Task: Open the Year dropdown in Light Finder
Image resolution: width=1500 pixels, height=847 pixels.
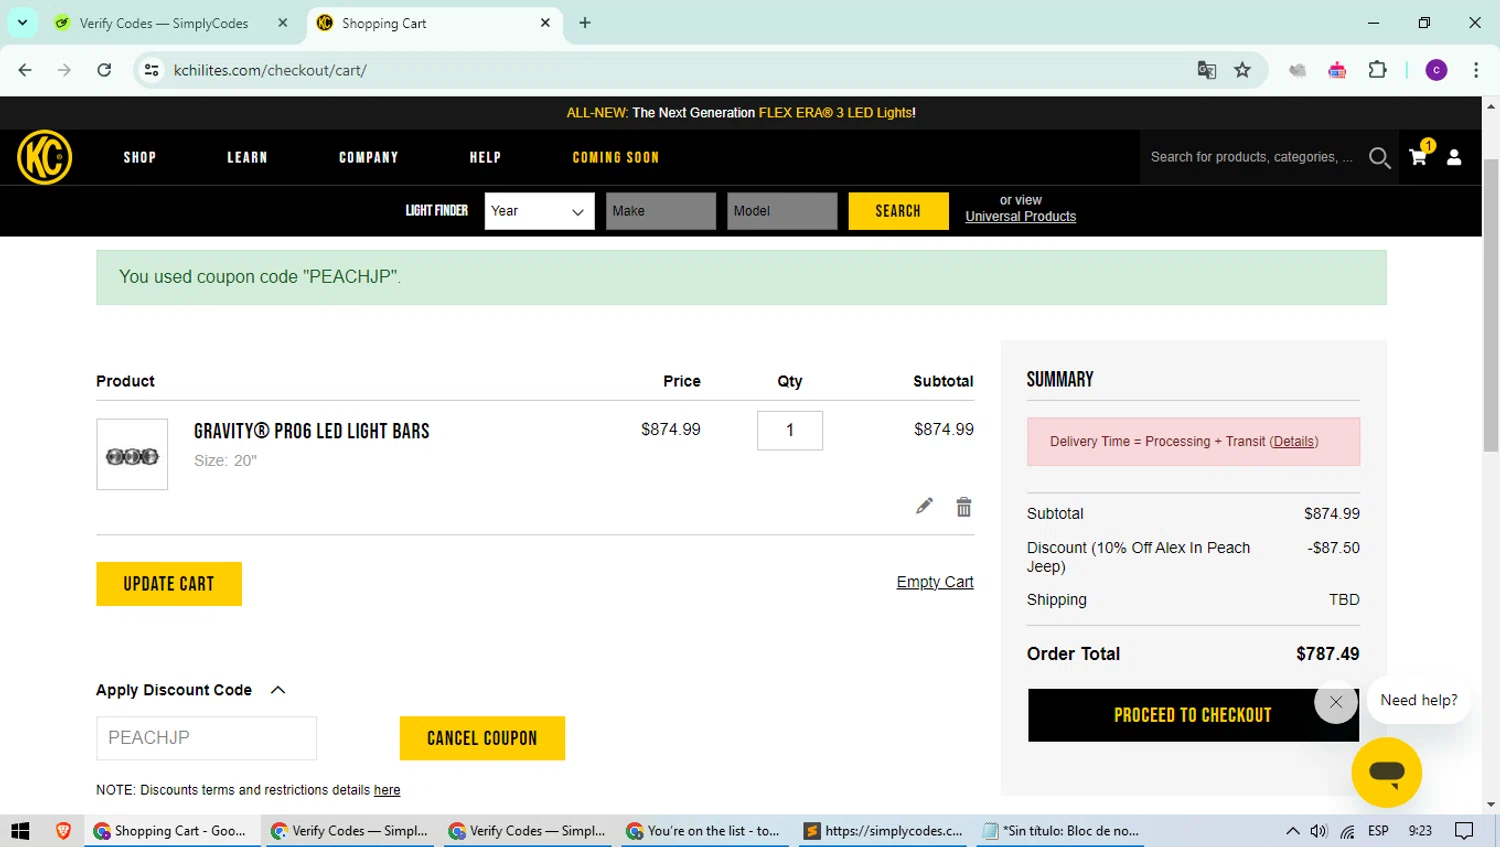Action: 539,211
